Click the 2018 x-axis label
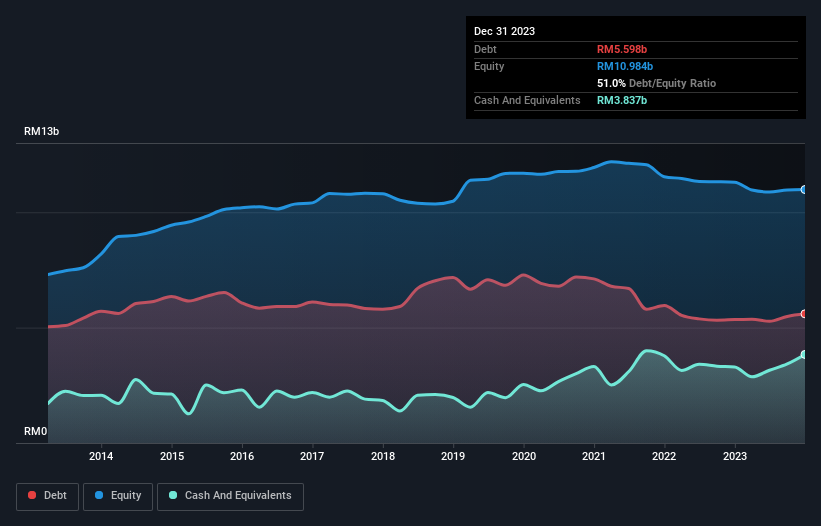821x526 pixels. click(383, 456)
